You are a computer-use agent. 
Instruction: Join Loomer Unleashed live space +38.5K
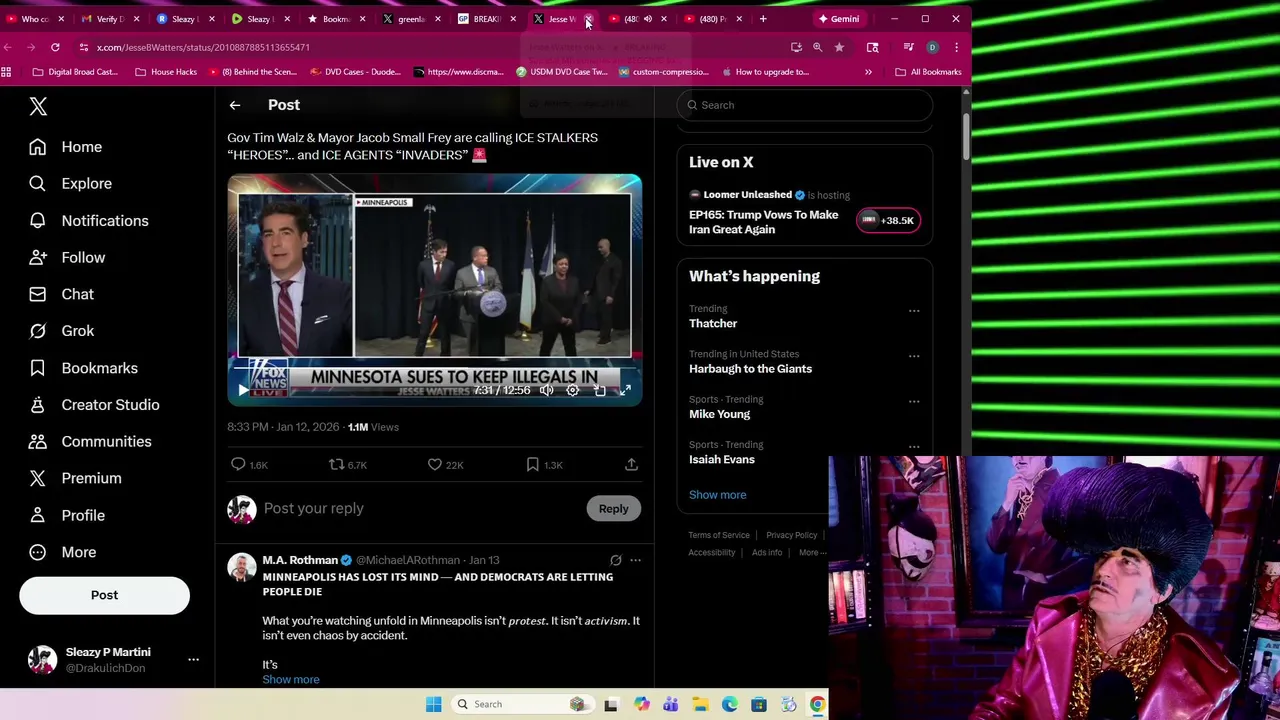[x=888, y=220]
